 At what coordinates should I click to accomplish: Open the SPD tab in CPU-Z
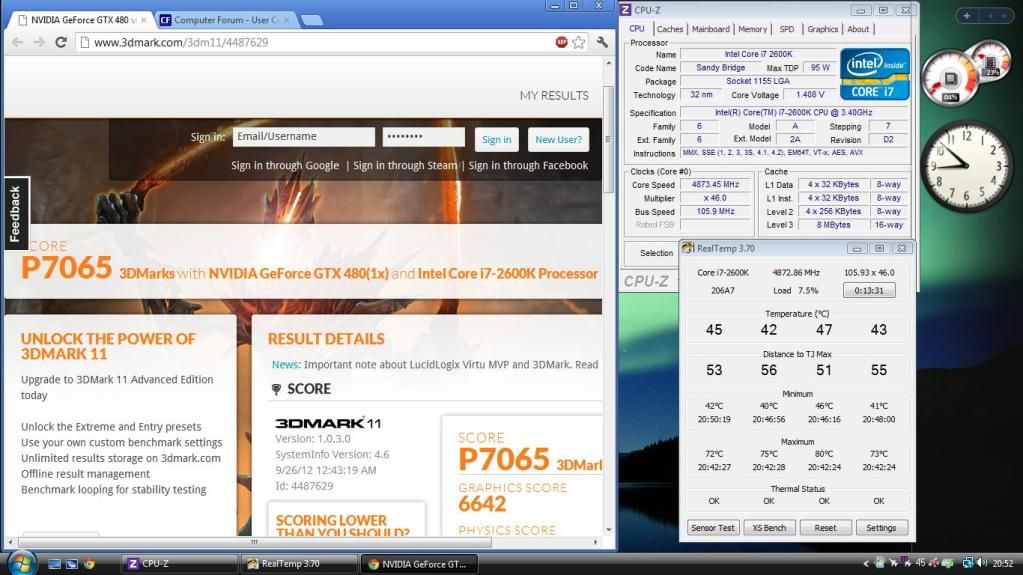(787, 29)
